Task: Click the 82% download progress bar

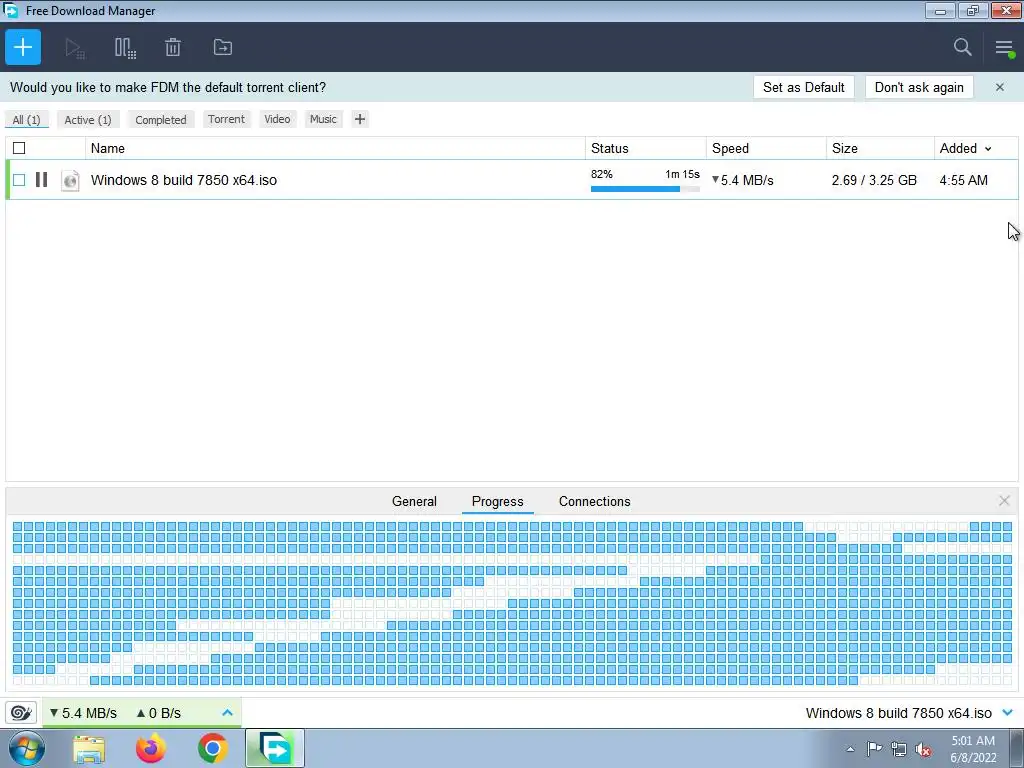Action: (645, 189)
